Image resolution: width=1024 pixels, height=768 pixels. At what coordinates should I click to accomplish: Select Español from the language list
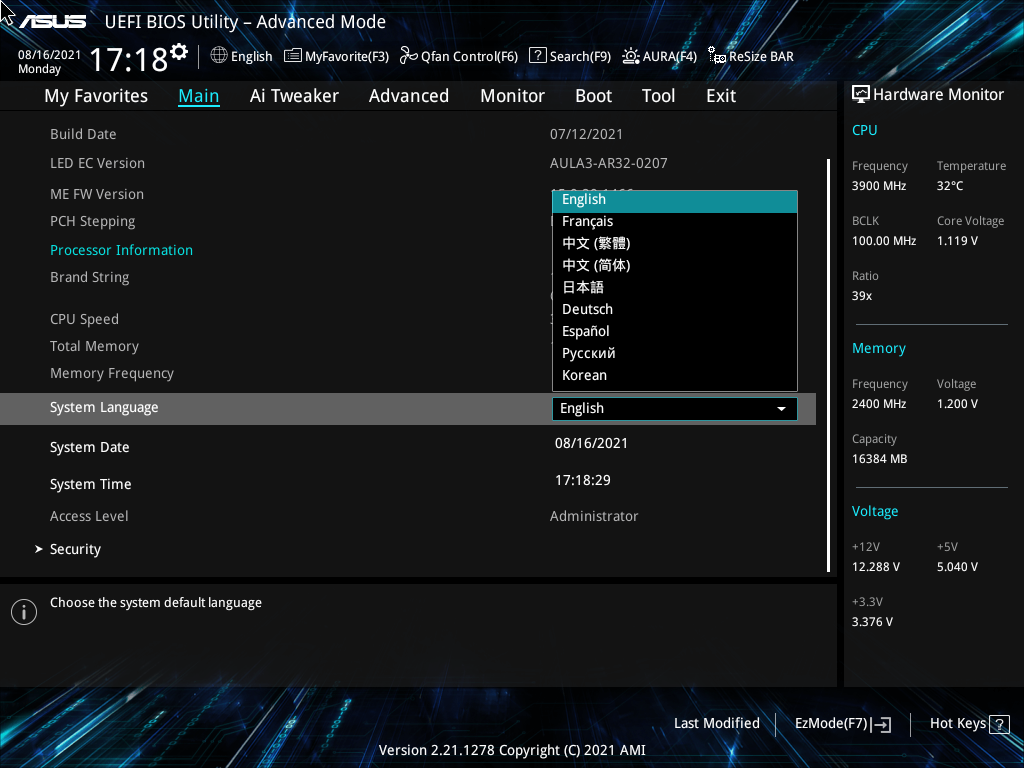[x=675, y=331]
